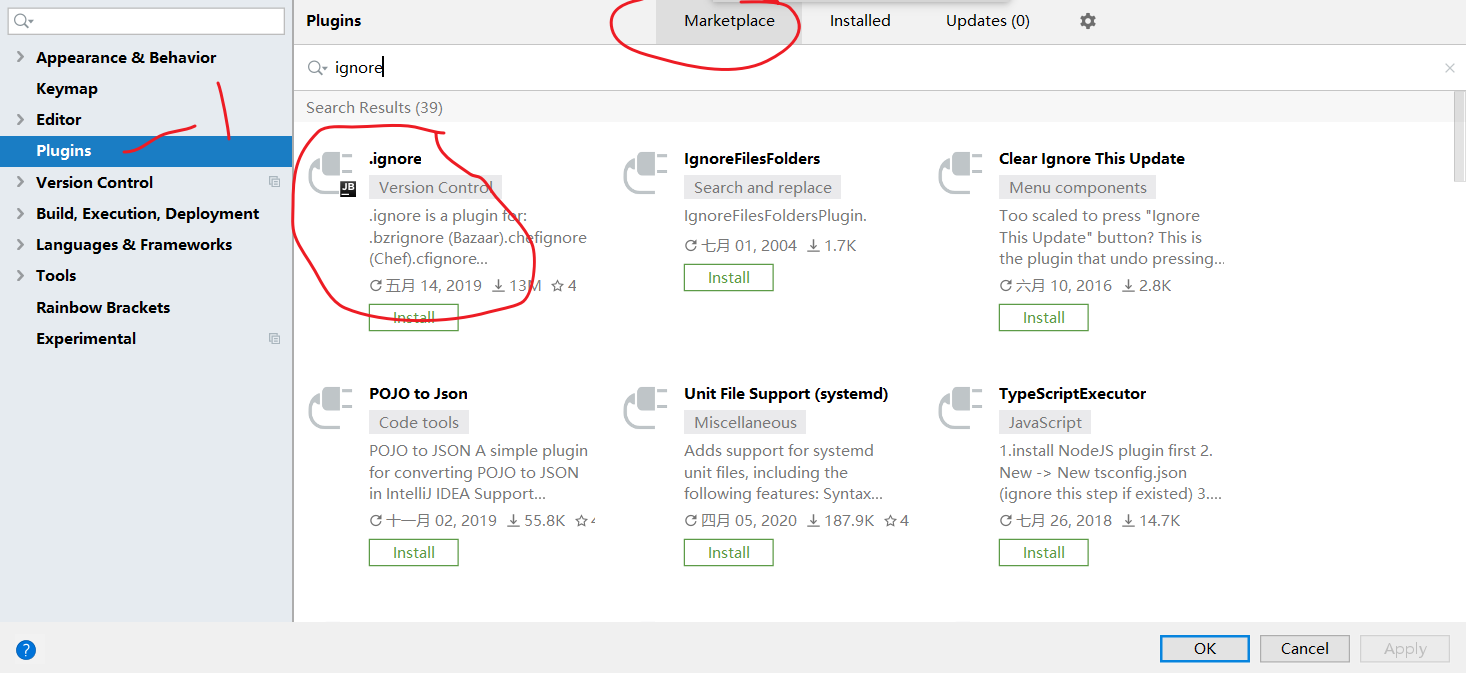Image resolution: width=1466 pixels, height=673 pixels.
Task: Expand the Editor settings section
Action: (20, 119)
